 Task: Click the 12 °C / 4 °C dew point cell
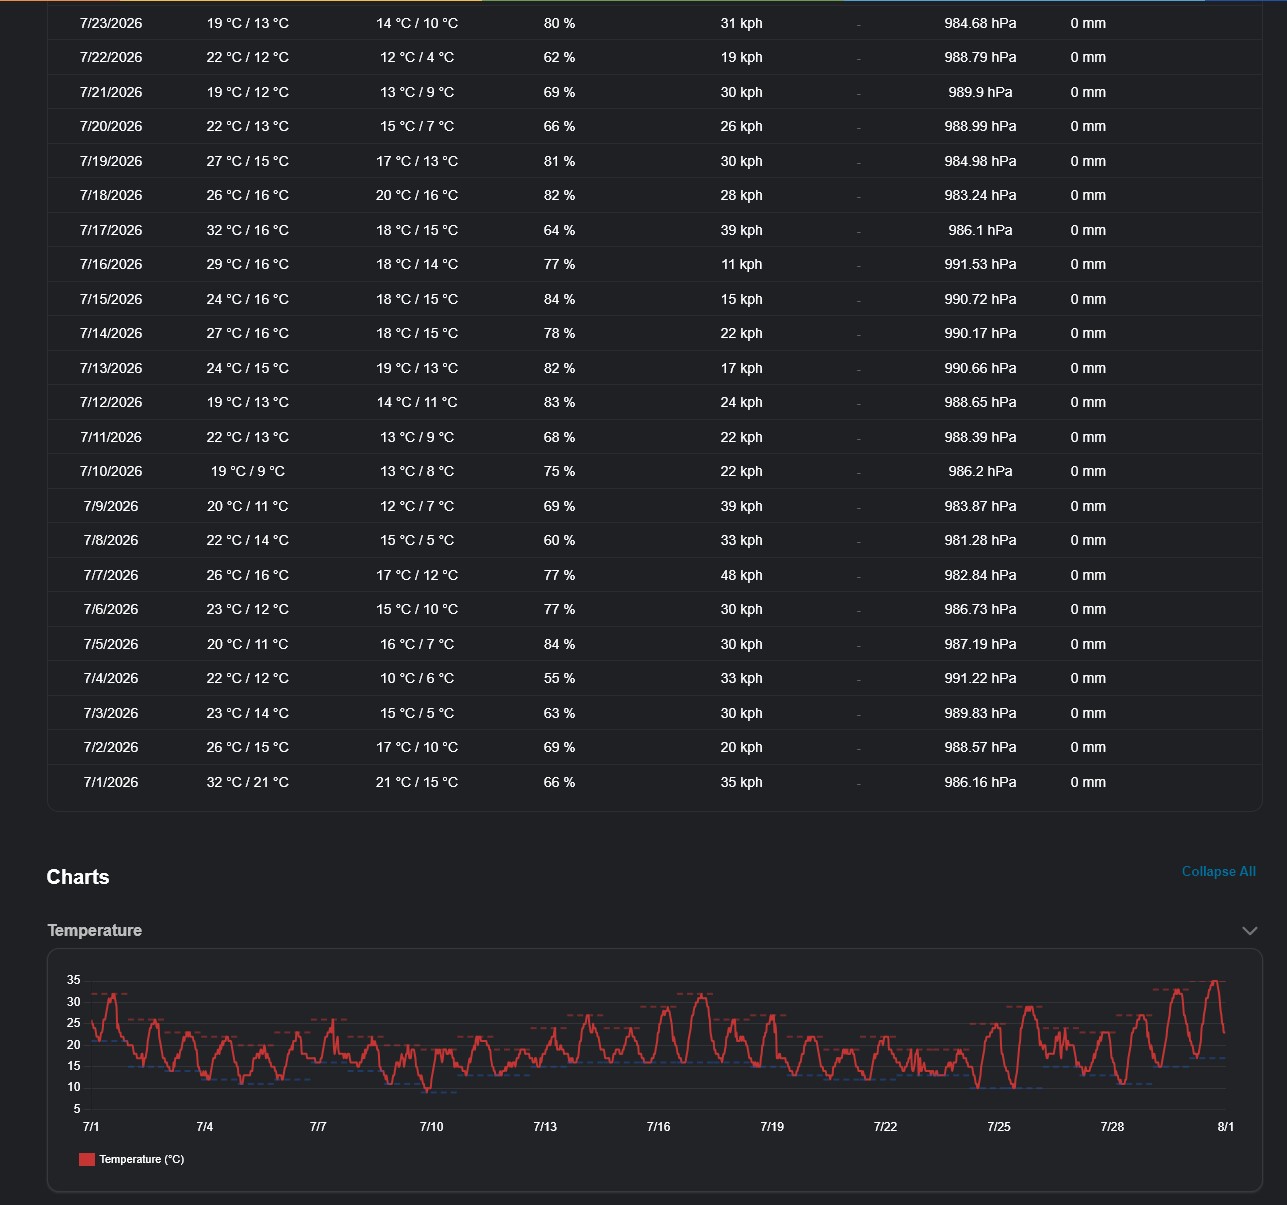pos(417,57)
